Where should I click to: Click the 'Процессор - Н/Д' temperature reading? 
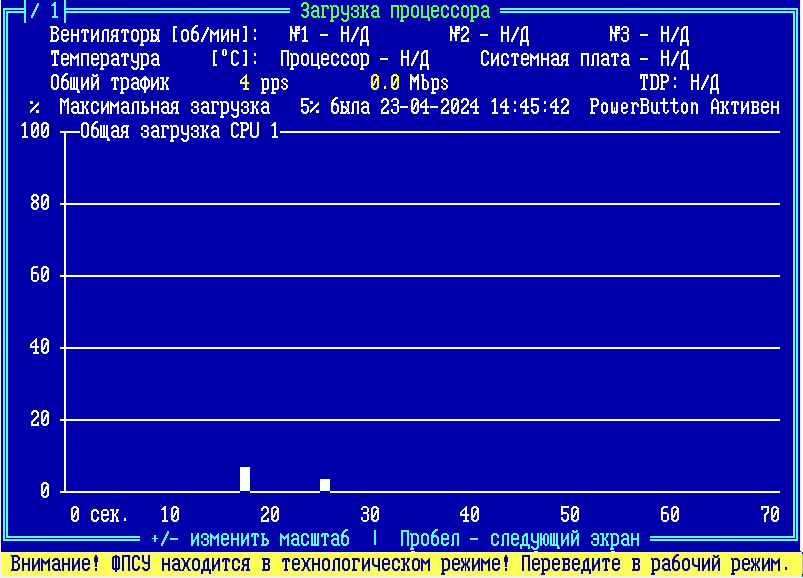(354, 59)
